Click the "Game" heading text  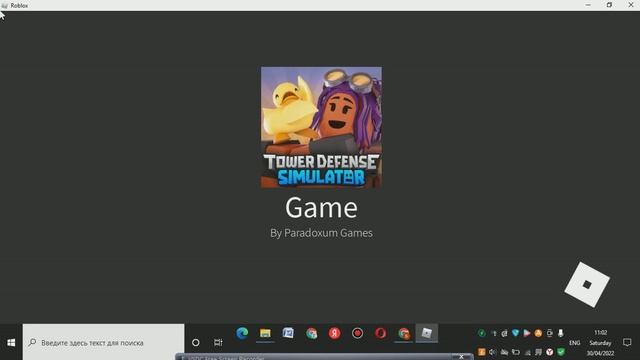click(321, 208)
